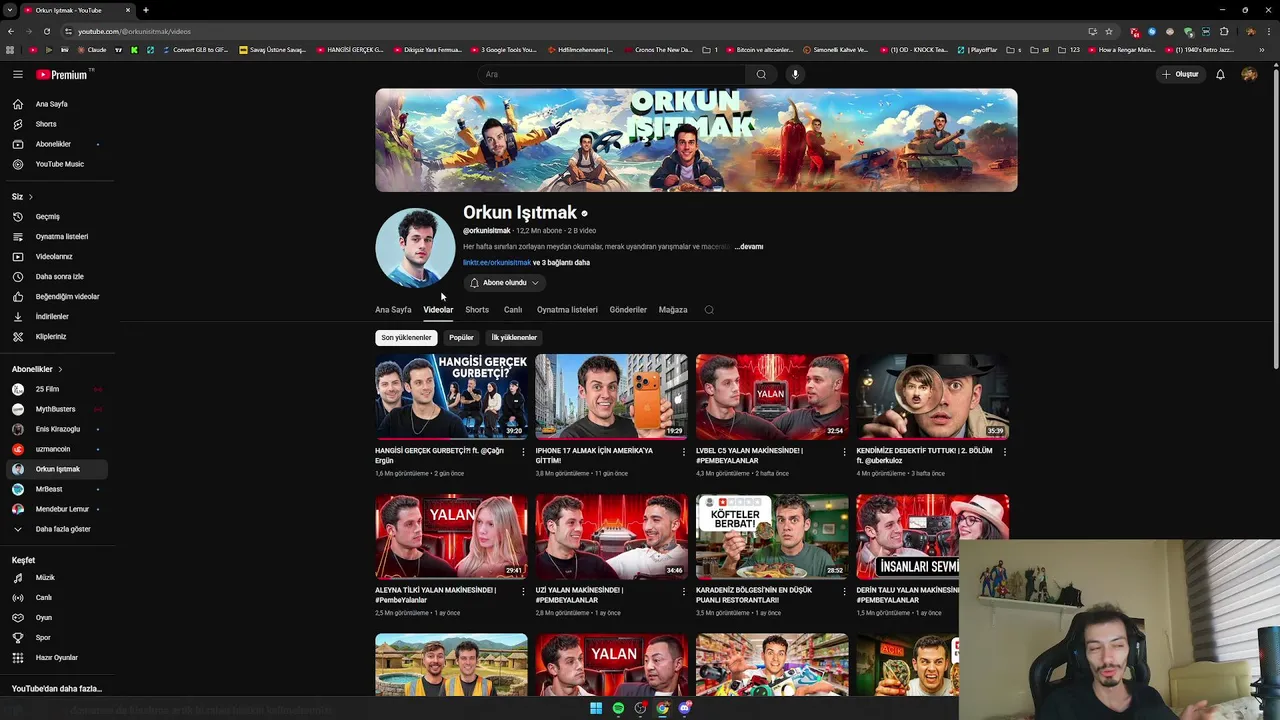Image resolution: width=1280 pixels, height=720 pixels.
Task: Click Windows Start button in taskbar
Action: (x=596, y=708)
